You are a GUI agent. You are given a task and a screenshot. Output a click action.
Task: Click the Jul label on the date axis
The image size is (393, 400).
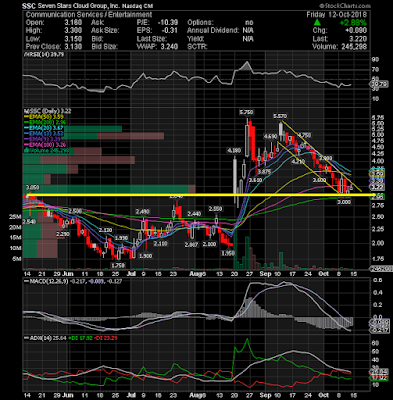131,274
